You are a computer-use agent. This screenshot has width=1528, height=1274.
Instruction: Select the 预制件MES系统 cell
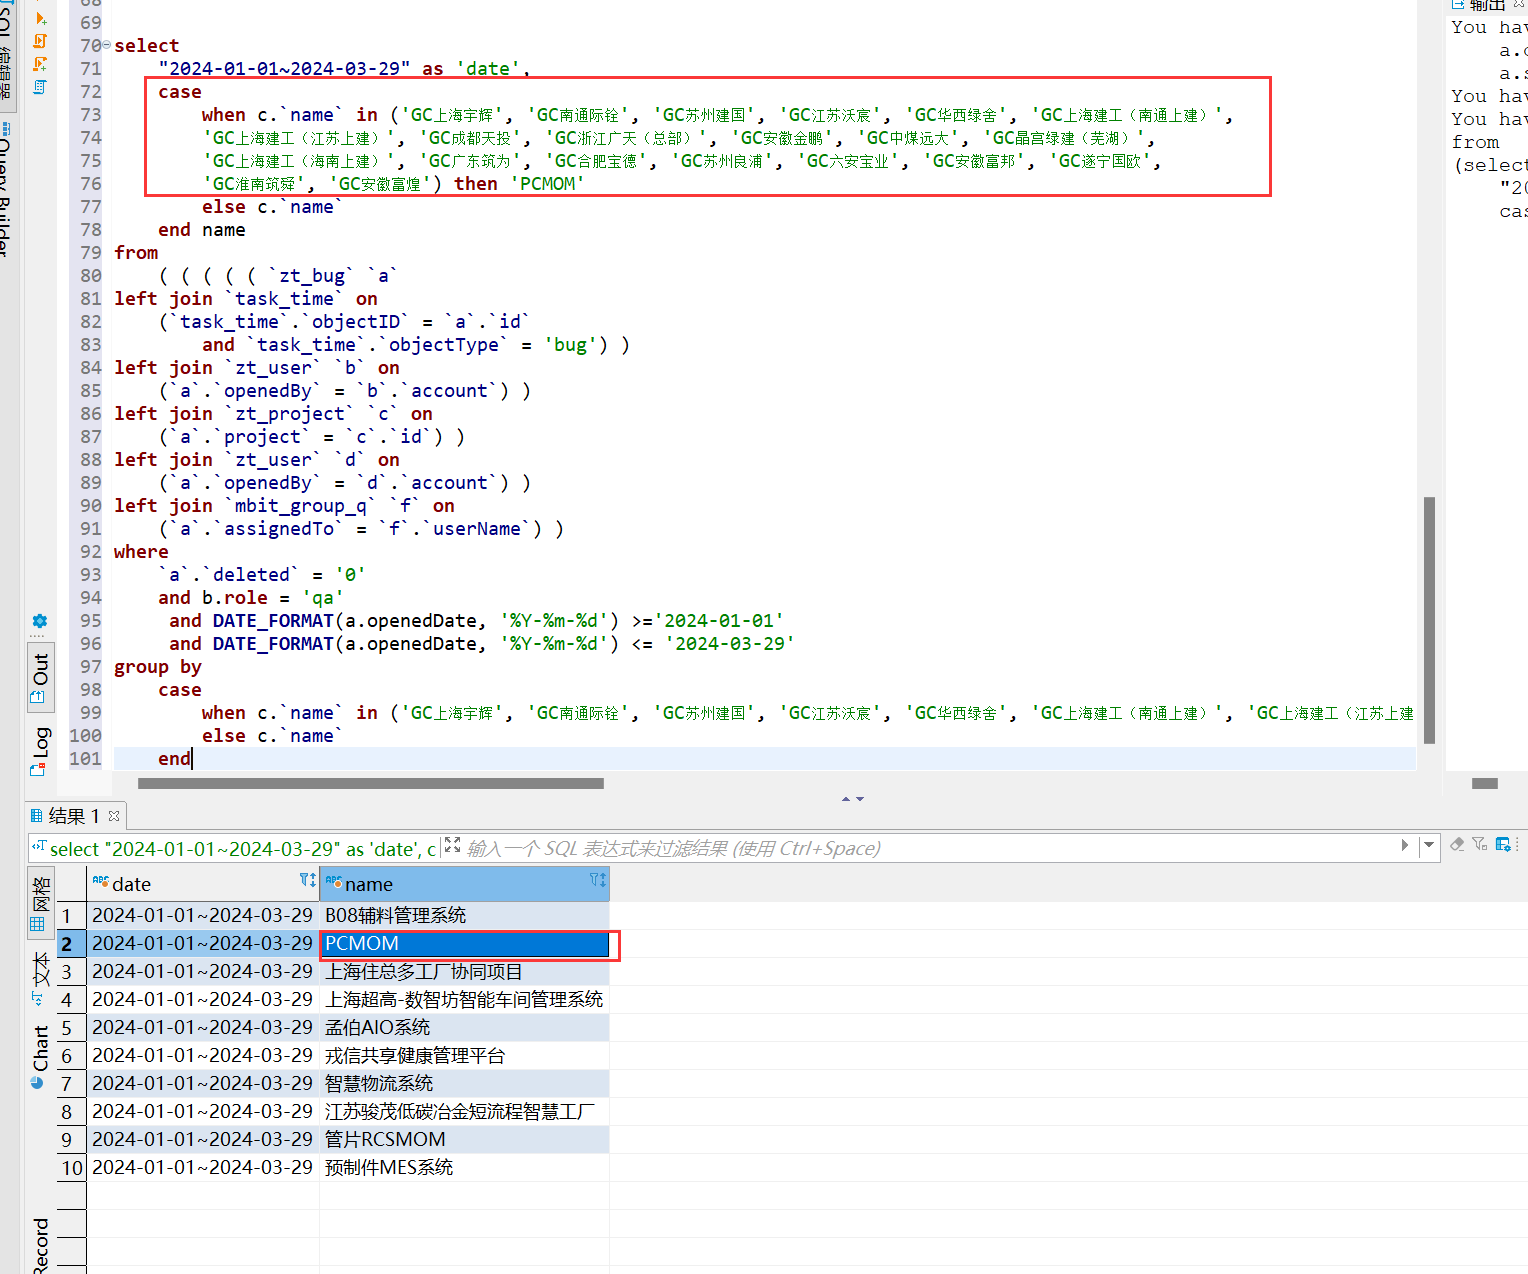(464, 1168)
